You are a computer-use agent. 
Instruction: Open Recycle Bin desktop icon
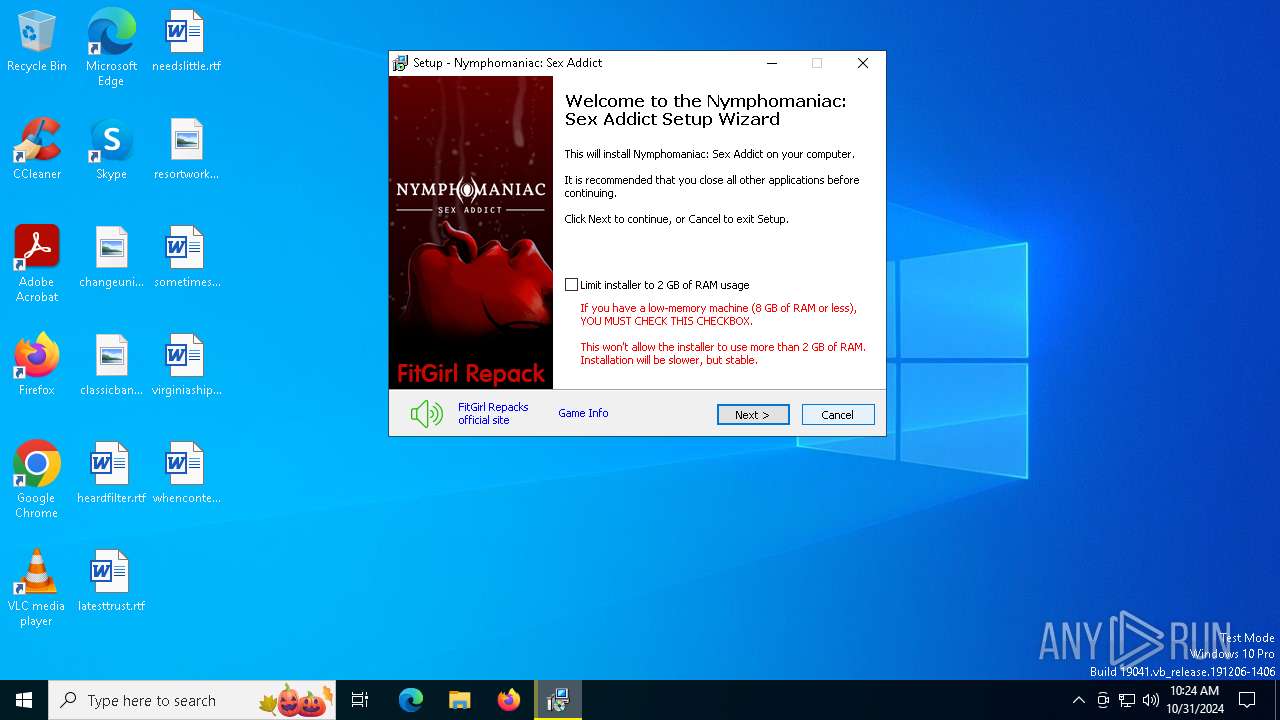click(x=37, y=42)
